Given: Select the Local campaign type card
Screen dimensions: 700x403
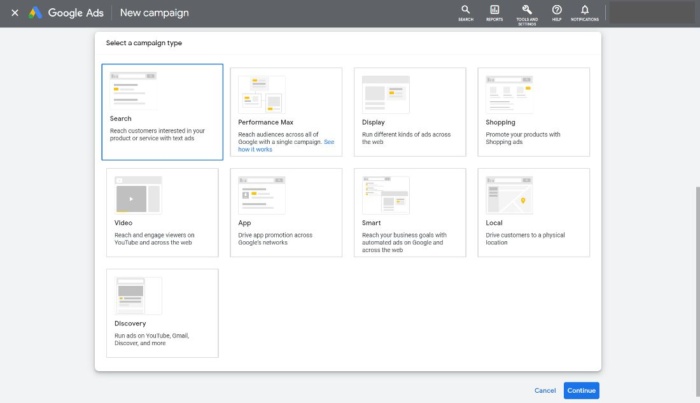Looking at the screenshot, I should [533, 212].
